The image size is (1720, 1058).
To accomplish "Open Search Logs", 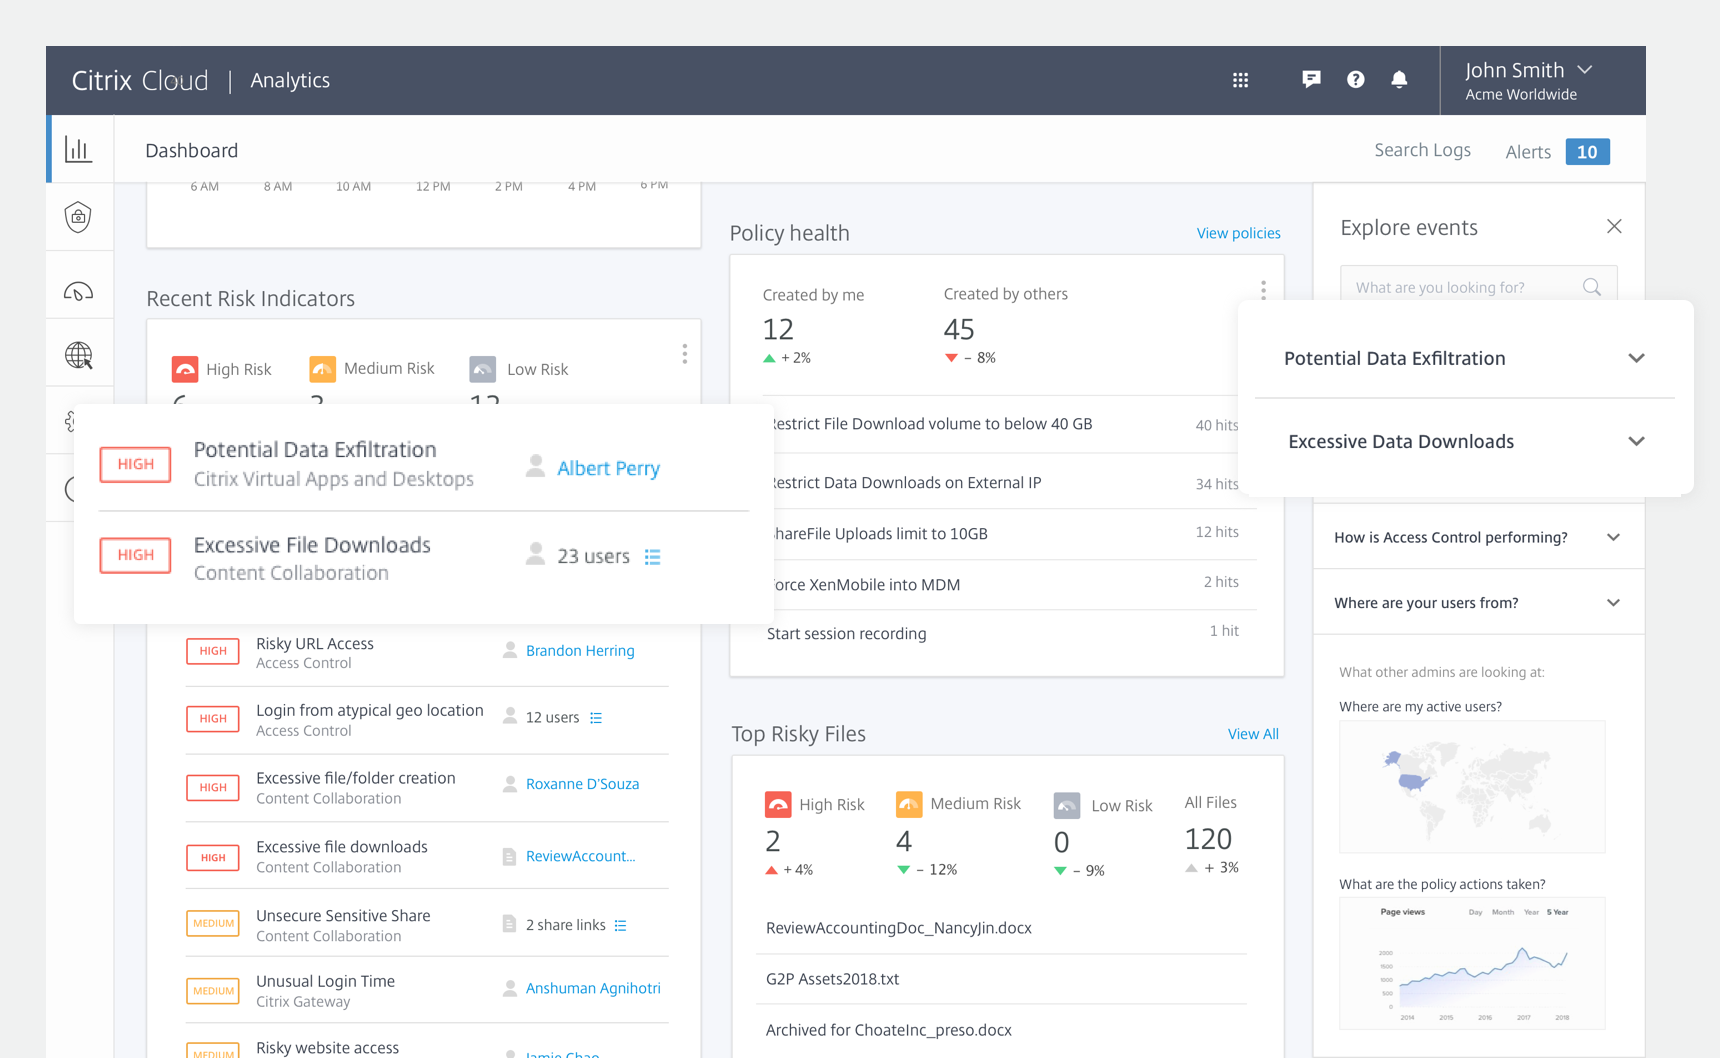I will tap(1422, 150).
